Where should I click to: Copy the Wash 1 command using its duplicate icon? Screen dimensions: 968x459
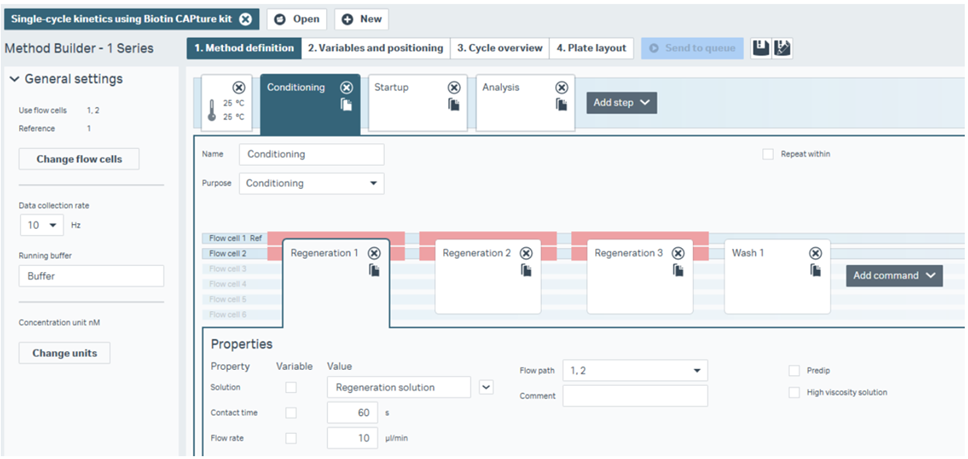click(816, 270)
